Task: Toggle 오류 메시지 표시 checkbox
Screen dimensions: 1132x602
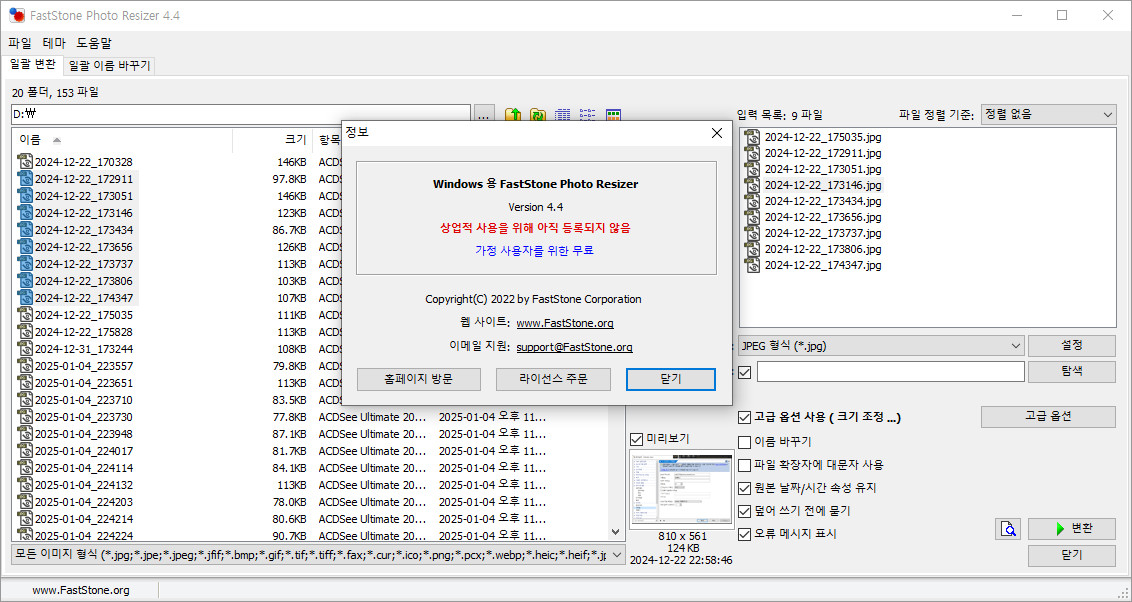Action: [x=744, y=534]
